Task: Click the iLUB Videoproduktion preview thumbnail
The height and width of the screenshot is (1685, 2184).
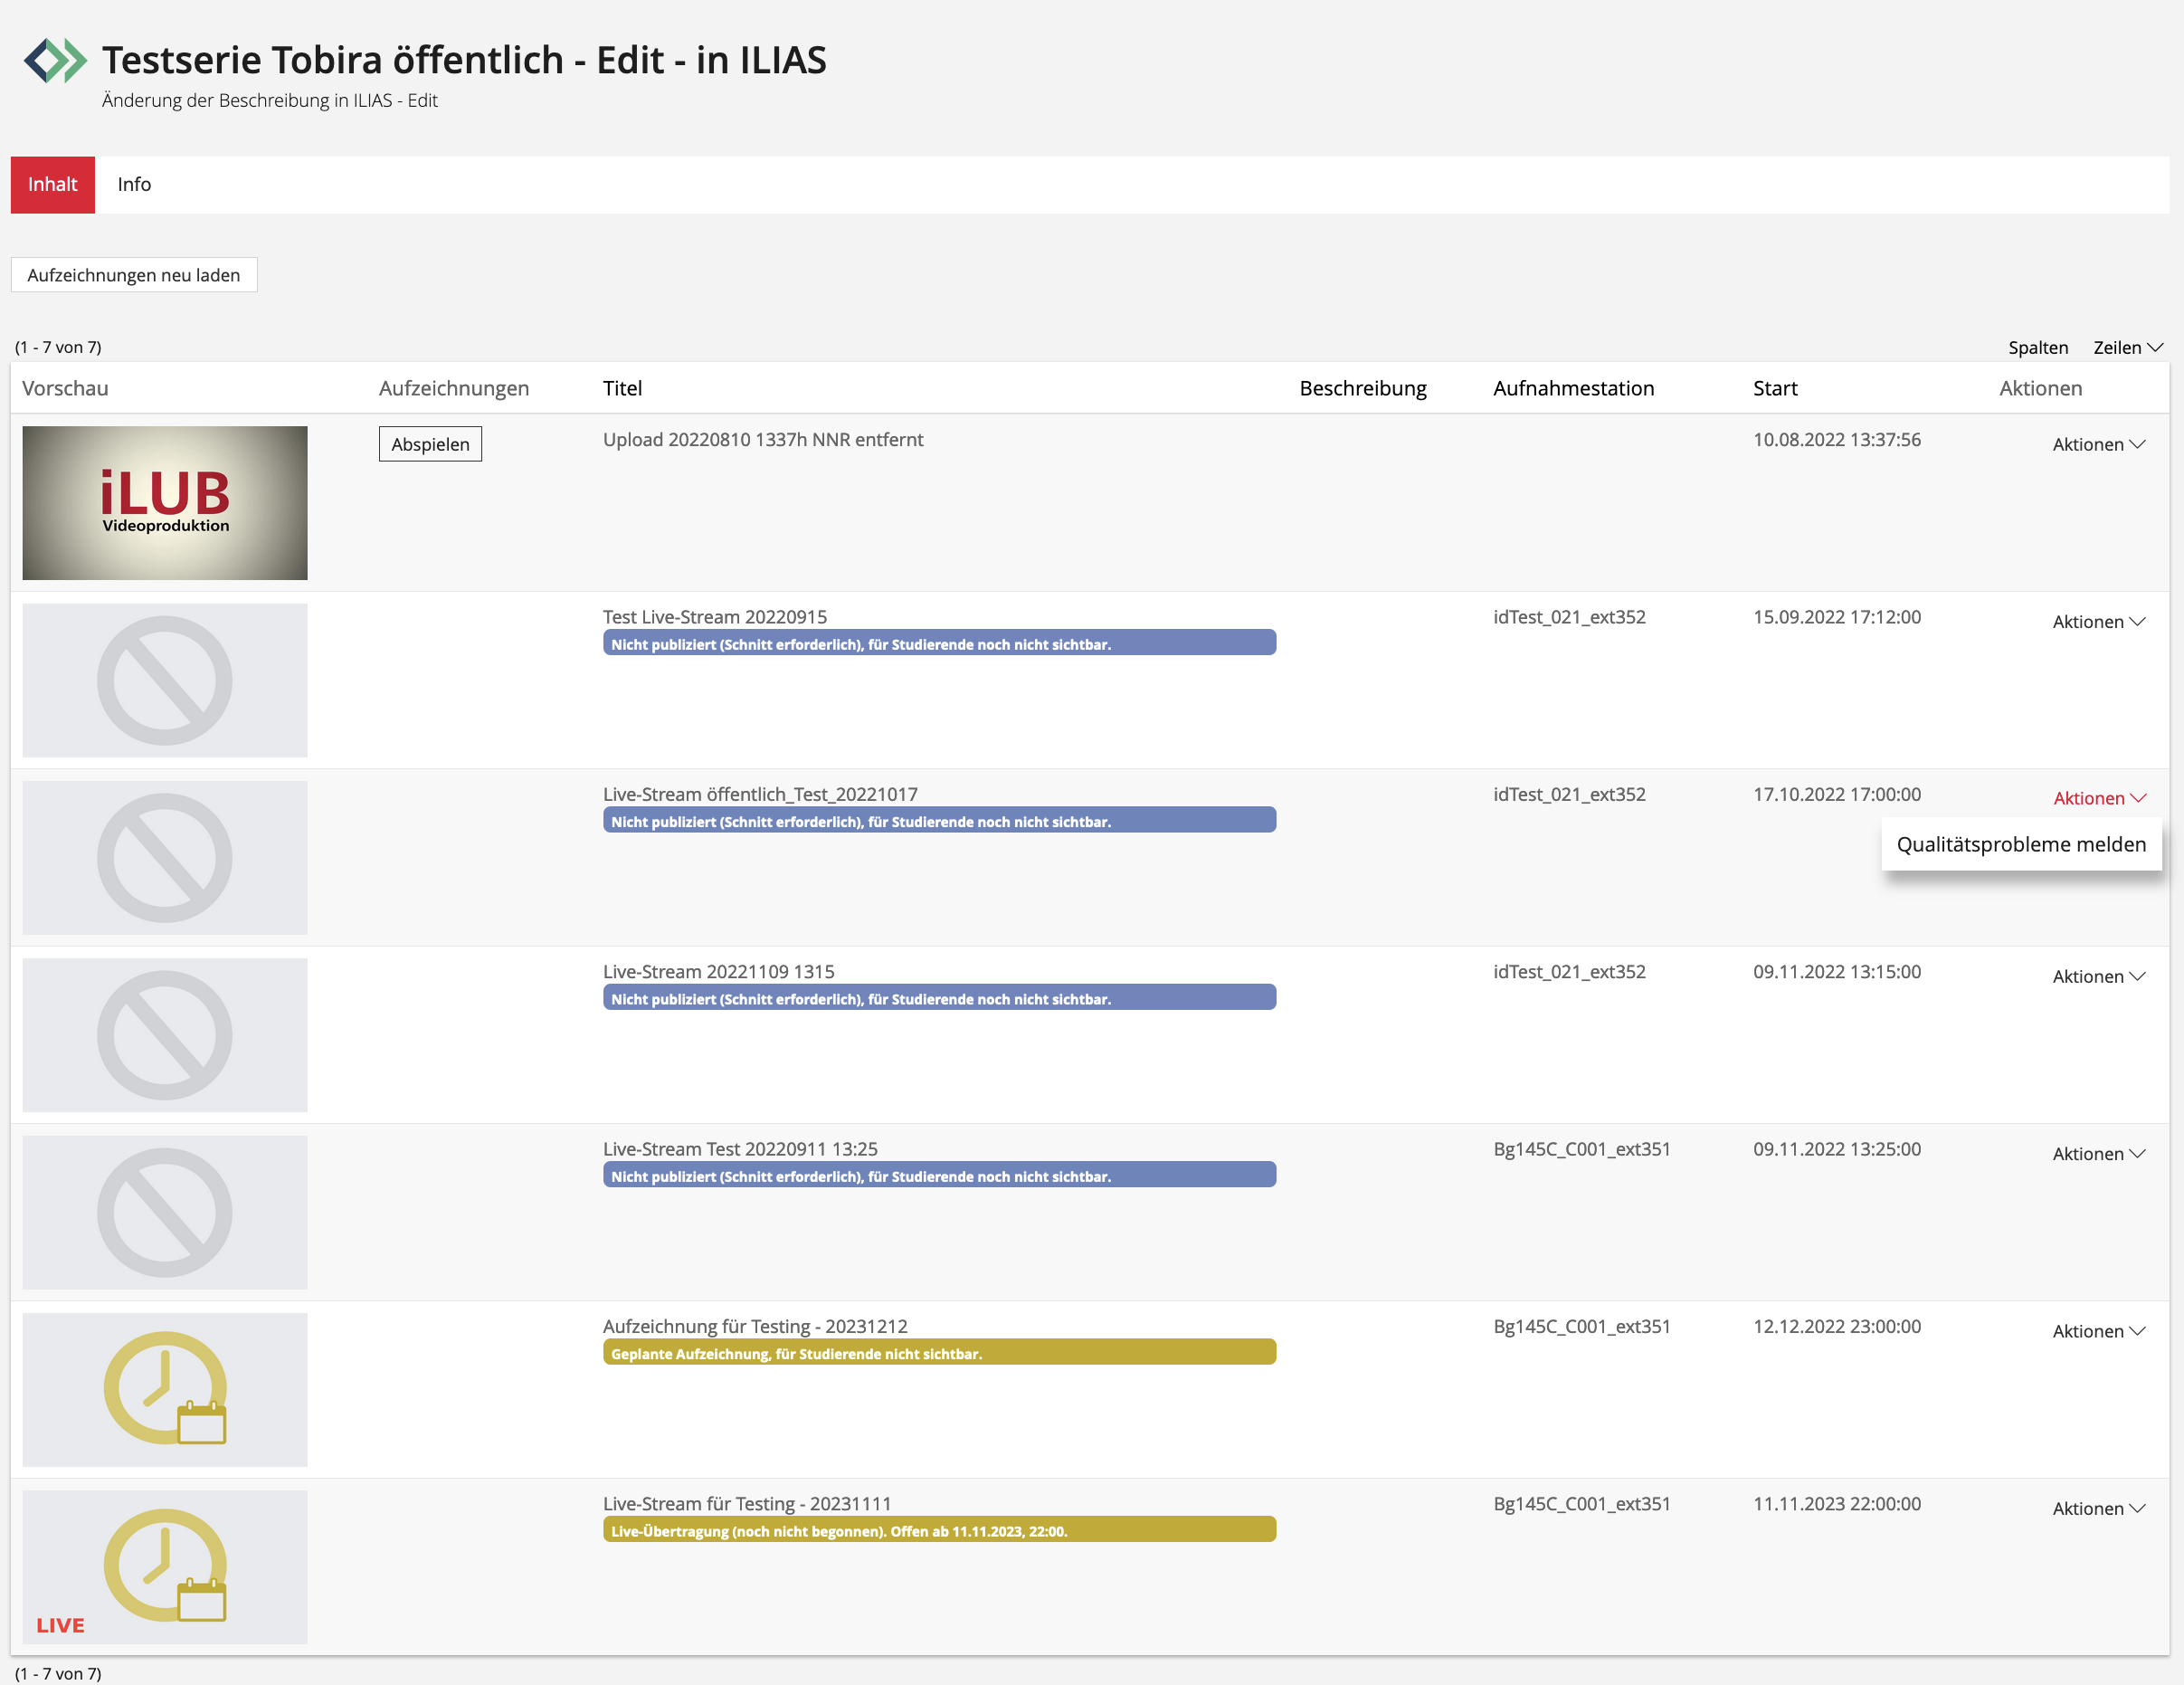Action: pos(165,502)
